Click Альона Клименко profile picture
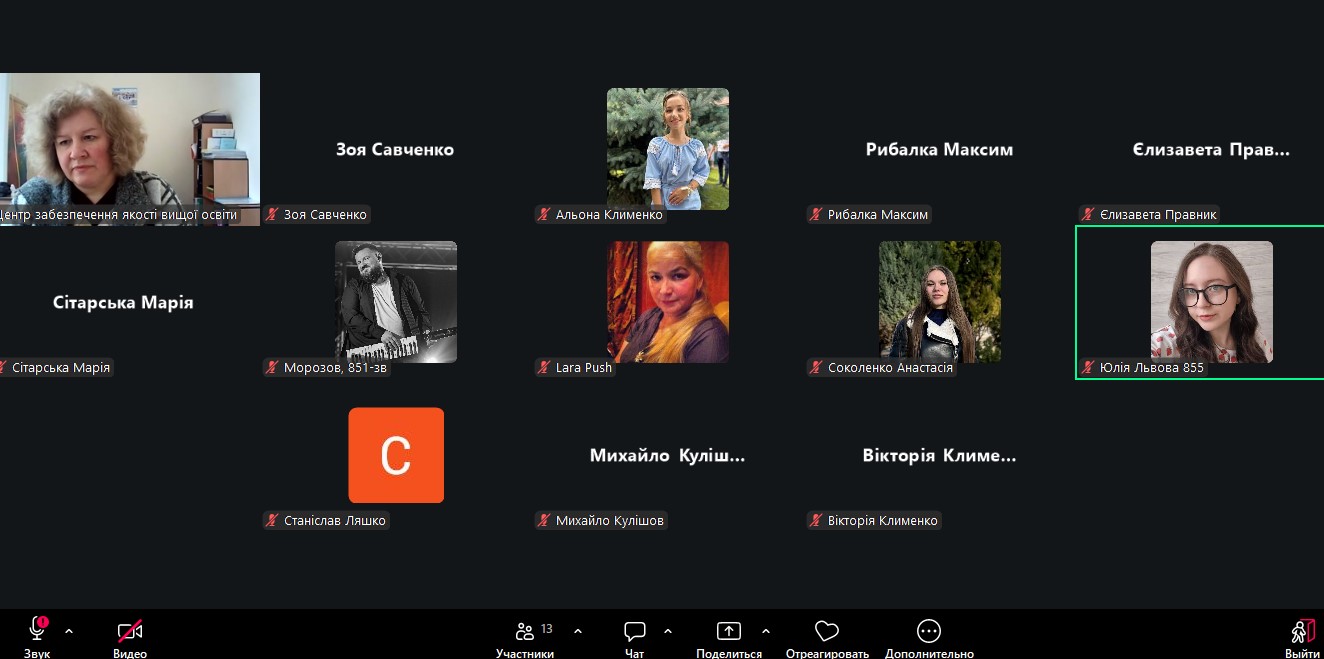Screen dimensions: 1324x659 point(667,149)
